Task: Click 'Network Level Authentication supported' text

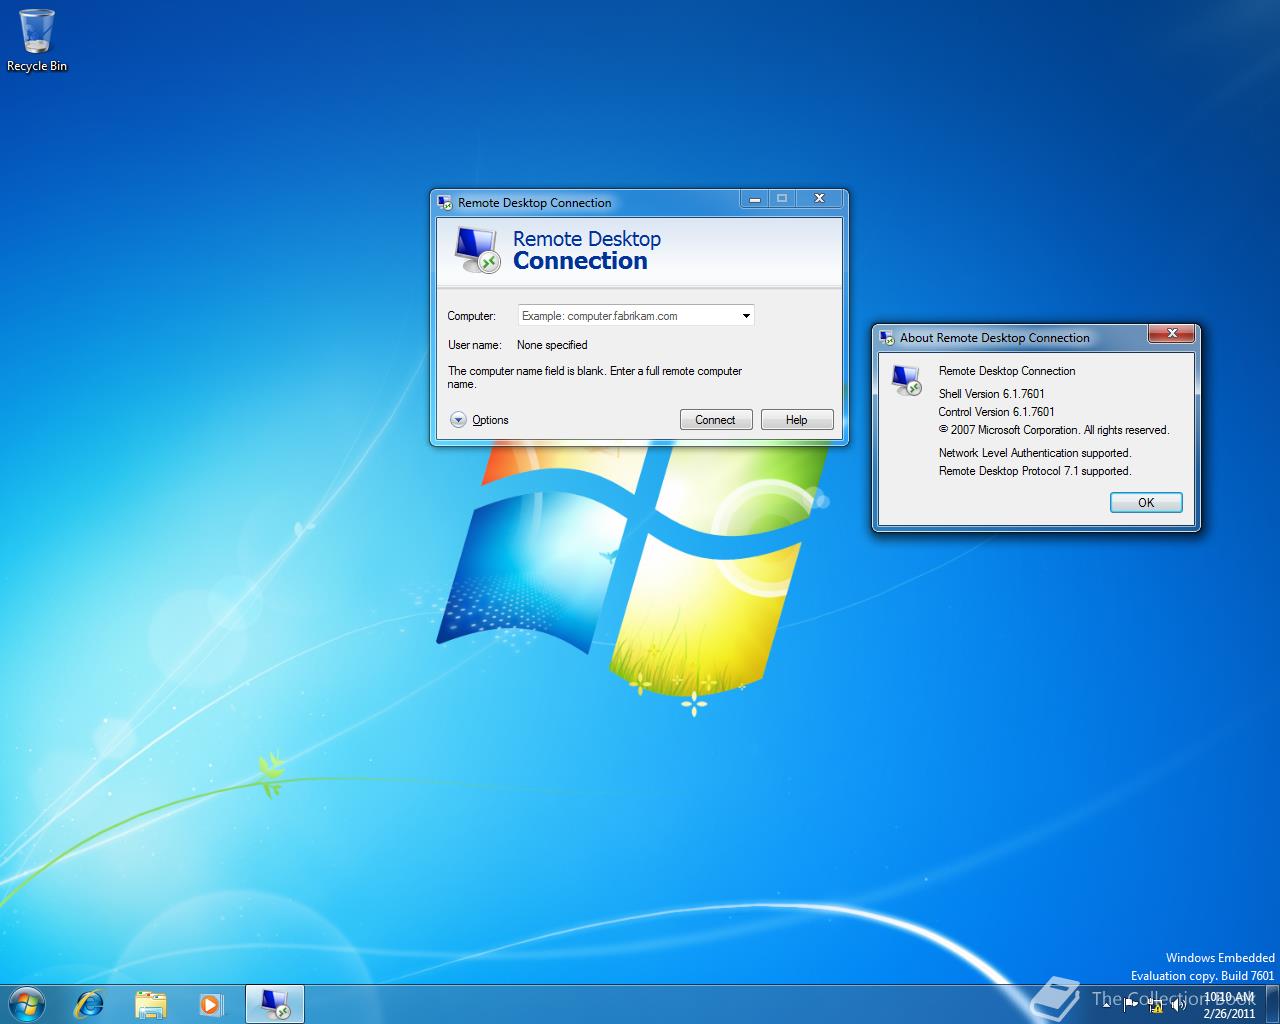Action: click(x=1035, y=453)
